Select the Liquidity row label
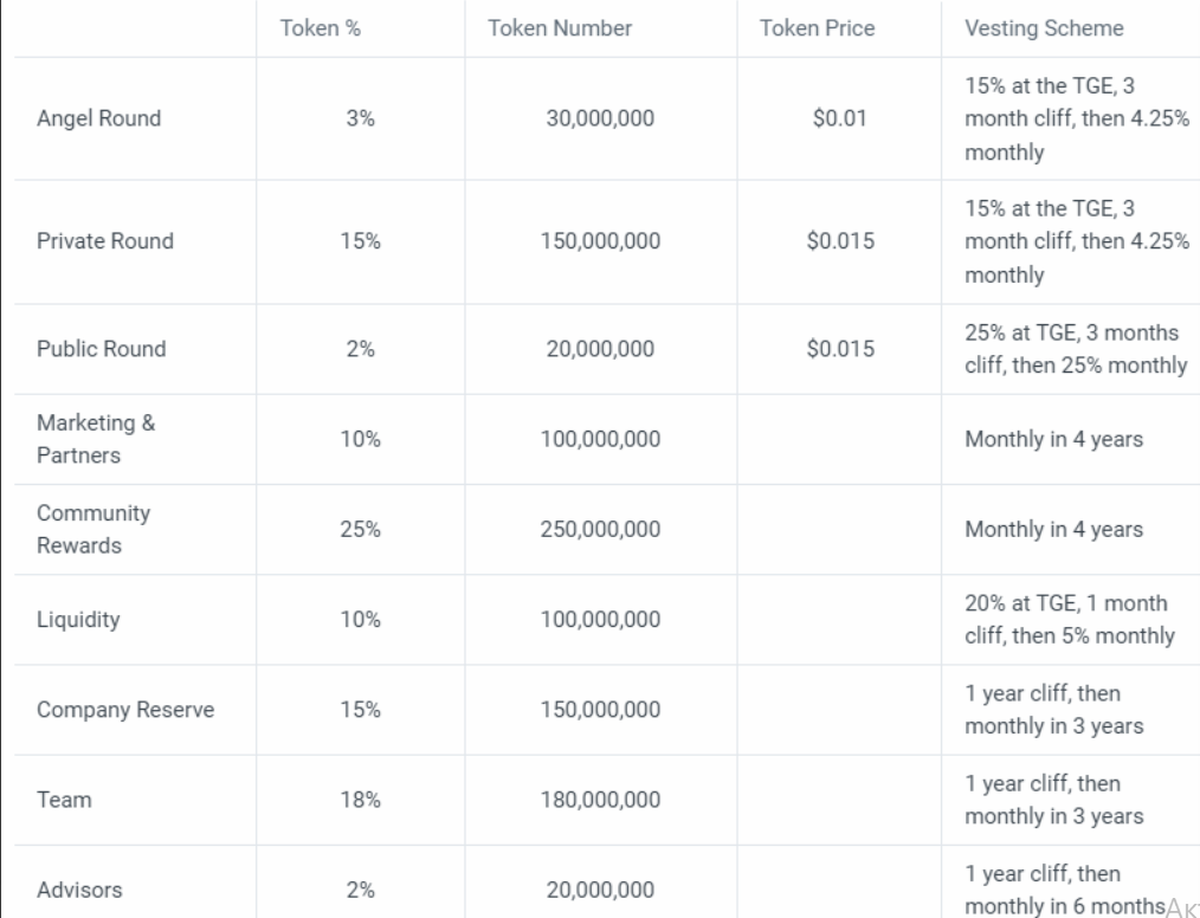 click(78, 619)
